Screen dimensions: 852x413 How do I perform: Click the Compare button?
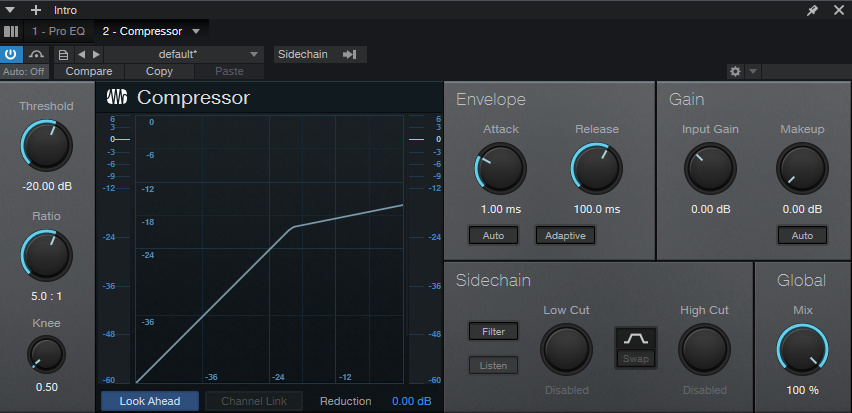(x=88, y=72)
